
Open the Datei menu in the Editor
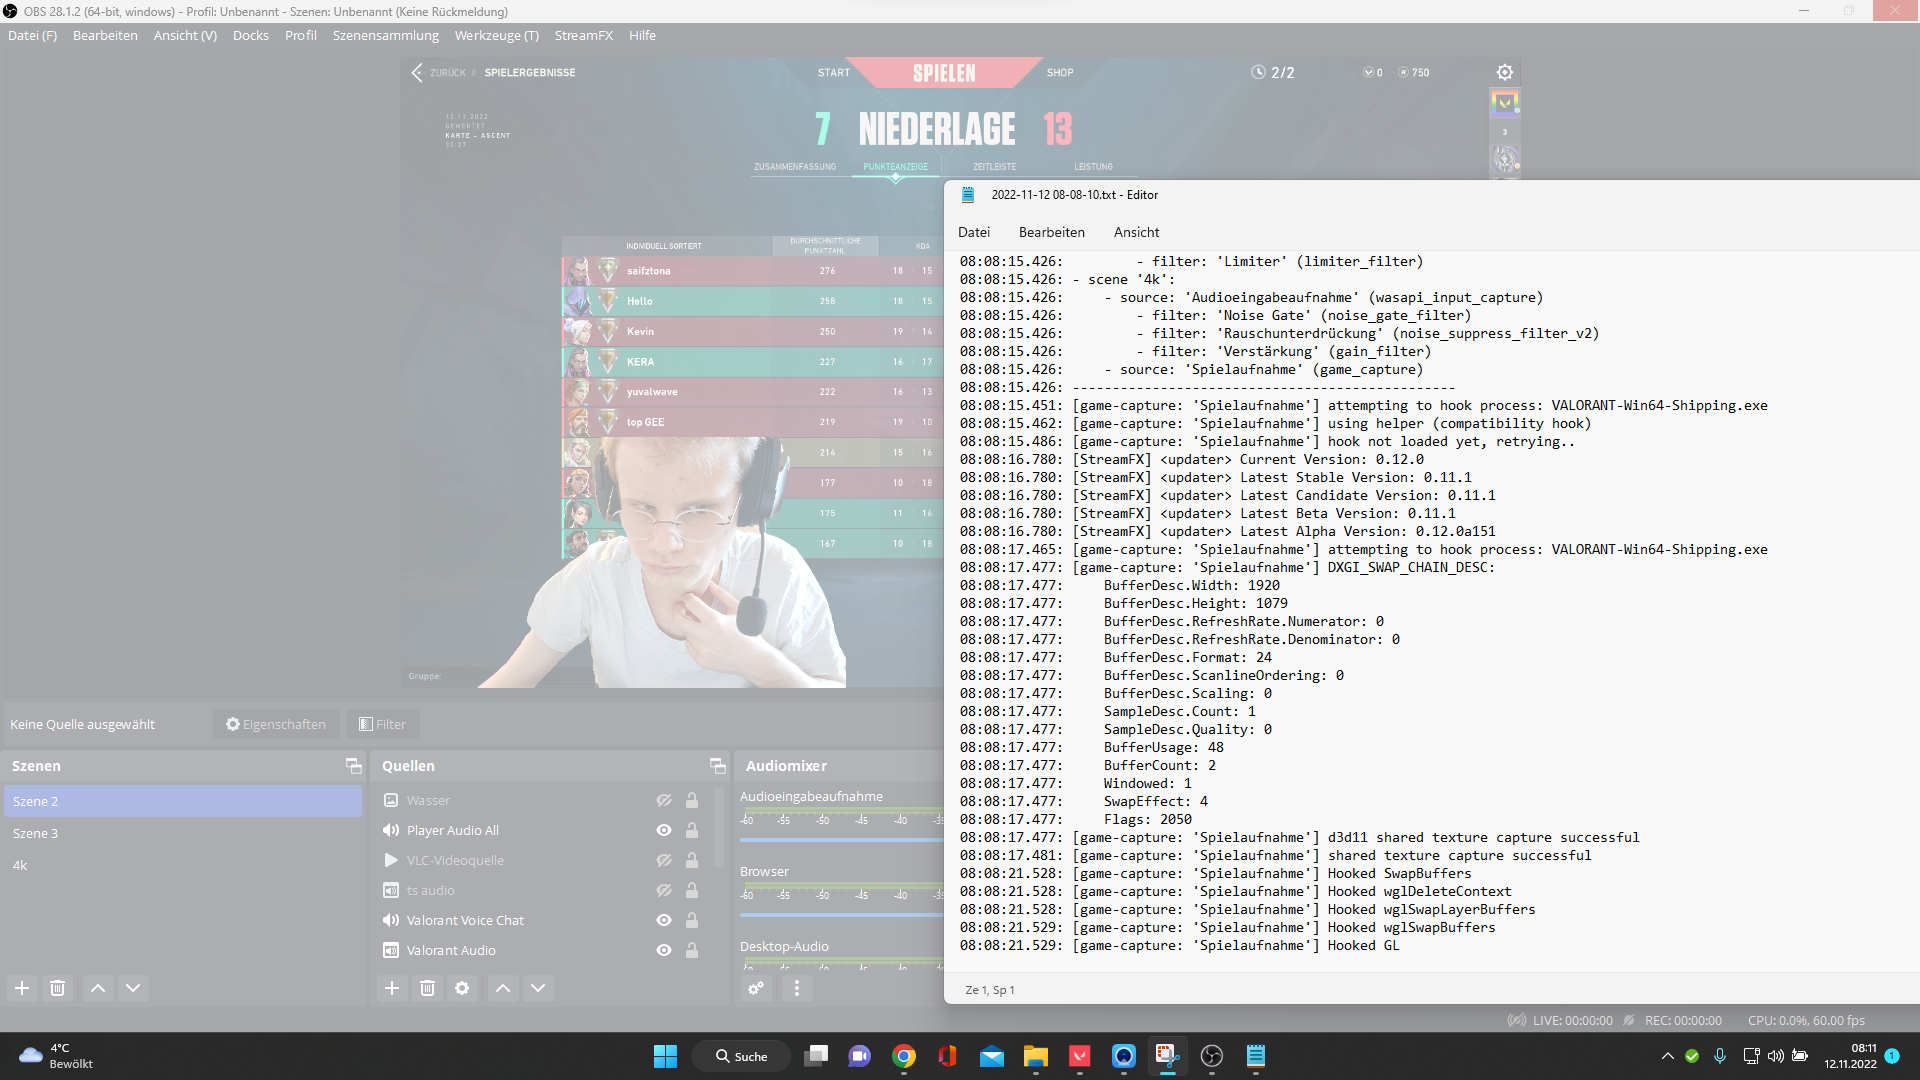pos(973,232)
